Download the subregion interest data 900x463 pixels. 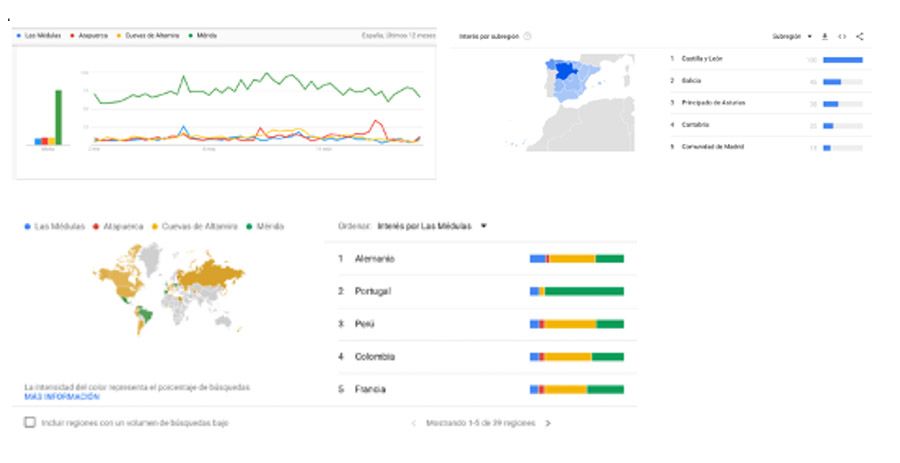[825, 36]
